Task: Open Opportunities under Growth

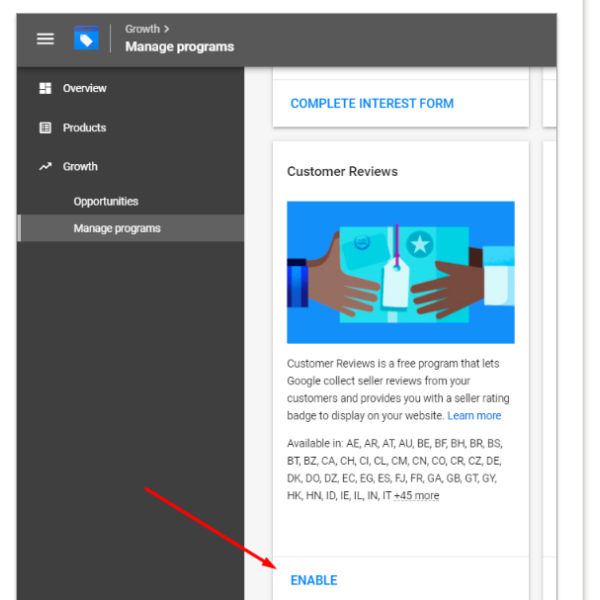Action: [x=105, y=201]
